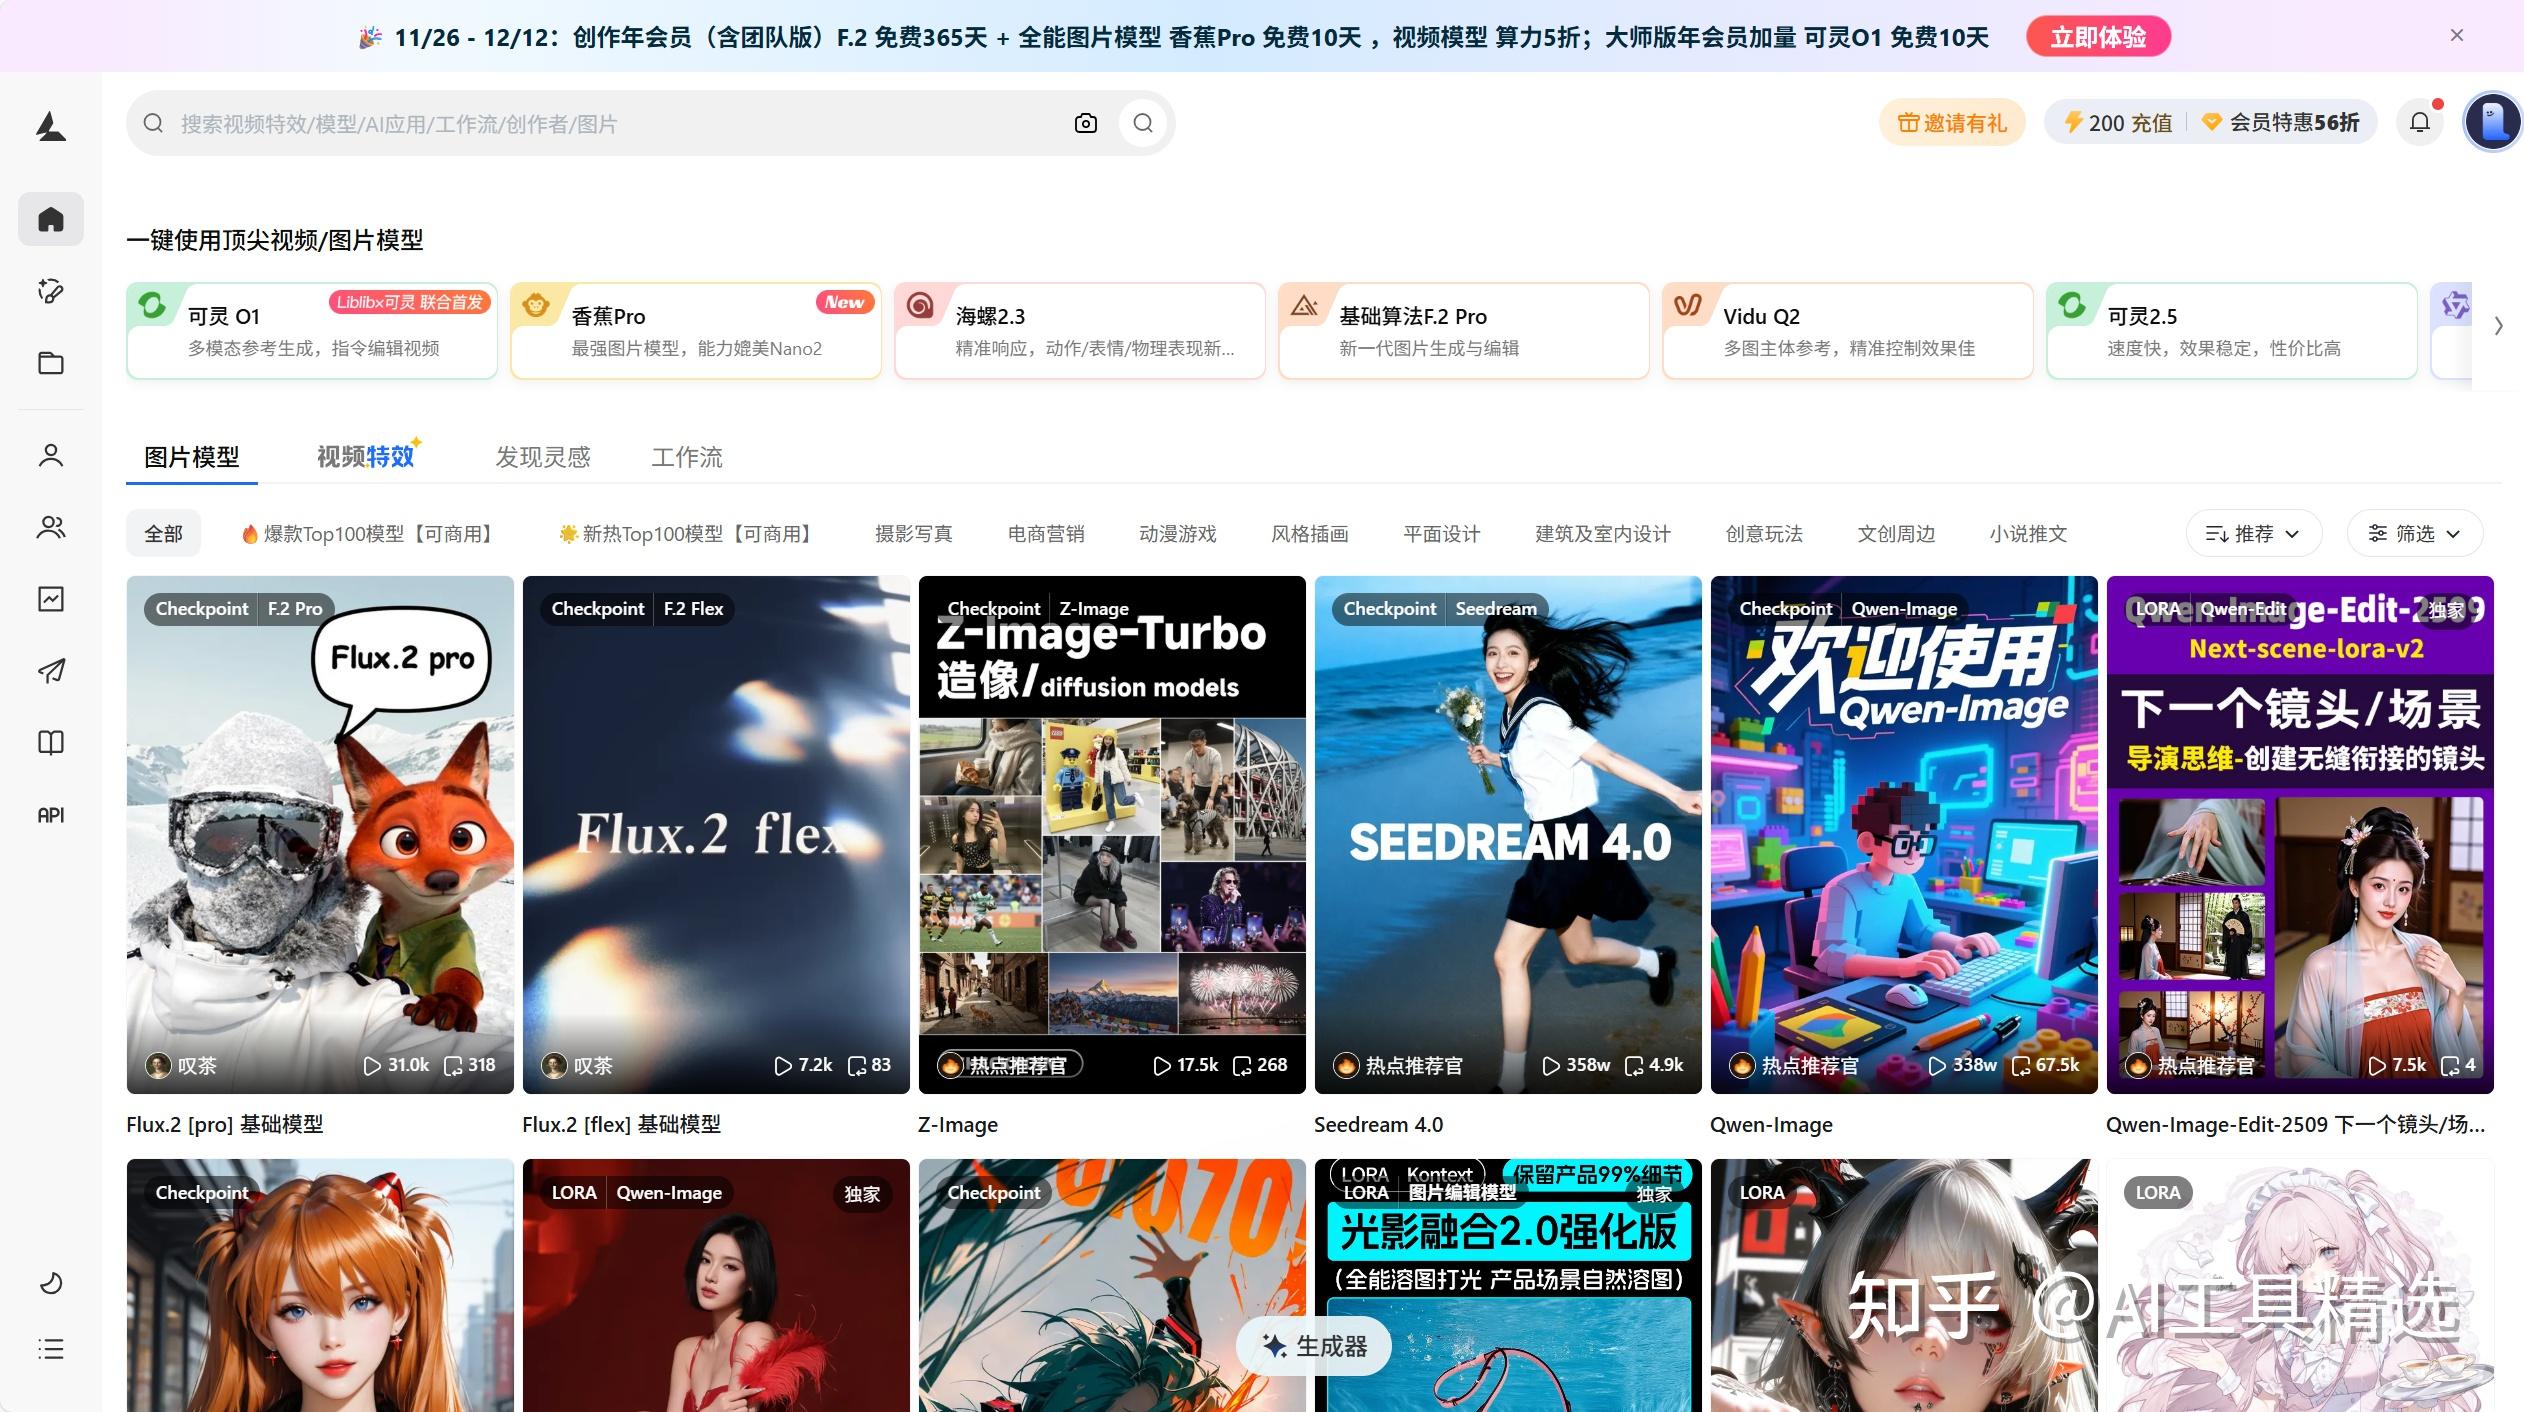
Task: Open the folder icon in sidebar
Action: pyautogui.click(x=51, y=363)
